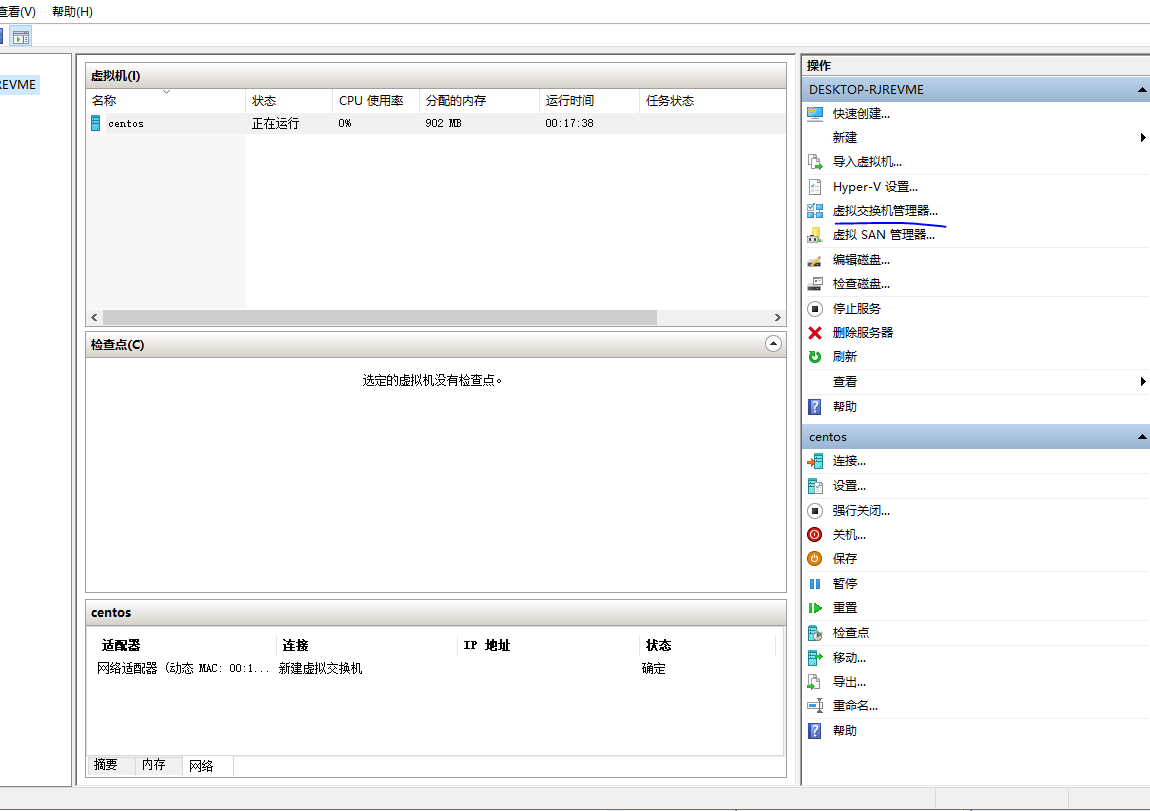Click the 00:17:38 uptime cell

pos(569,123)
